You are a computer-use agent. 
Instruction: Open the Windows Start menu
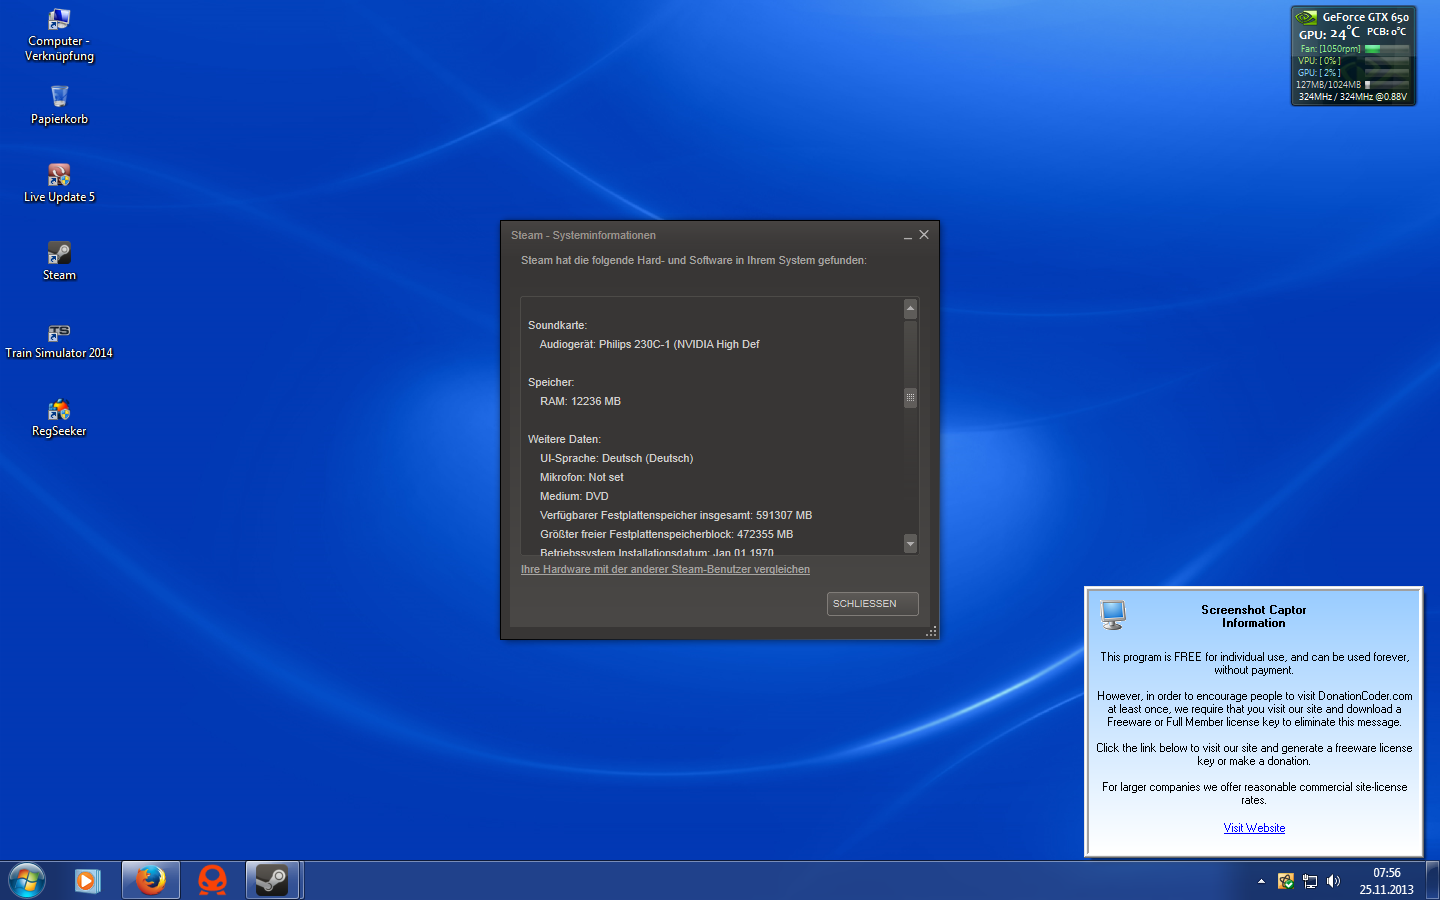click(x=27, y=880)
